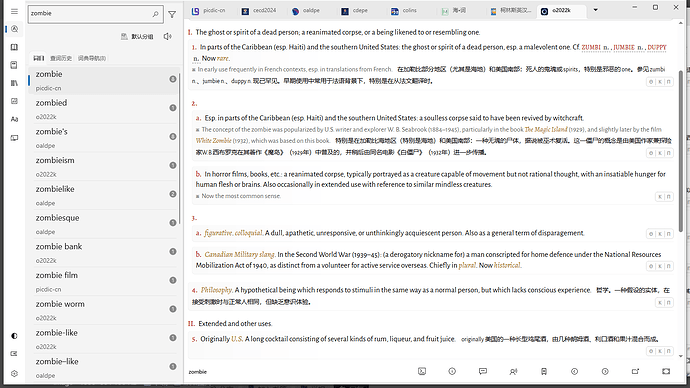Switch to the picdic-cn dictionary tab
This screenshot has height=388, width=690.
tap(209, 11)
